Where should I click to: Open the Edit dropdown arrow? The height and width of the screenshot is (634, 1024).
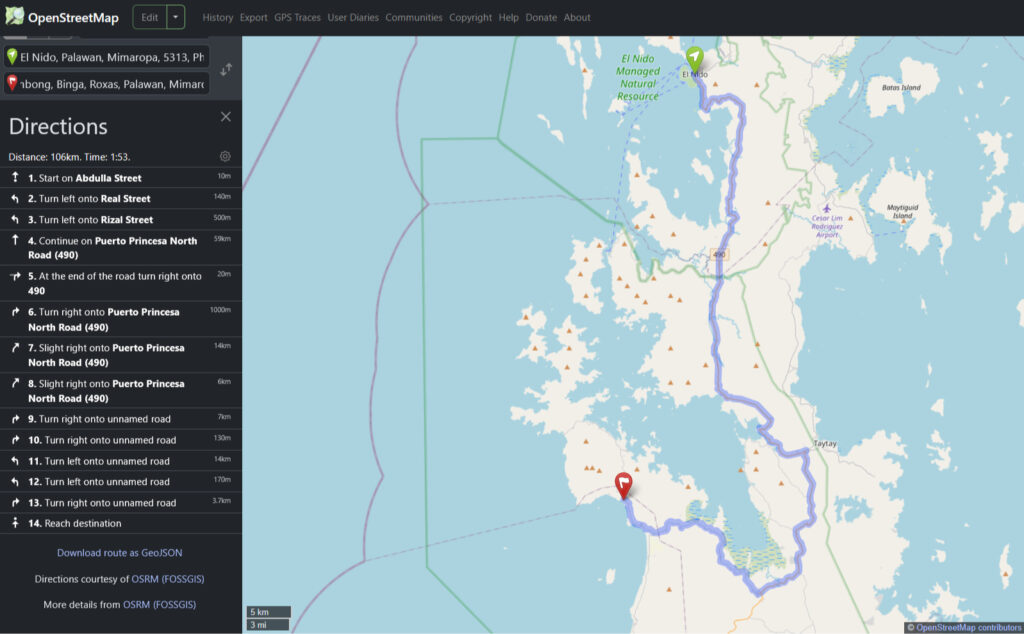tap(175, 17)
